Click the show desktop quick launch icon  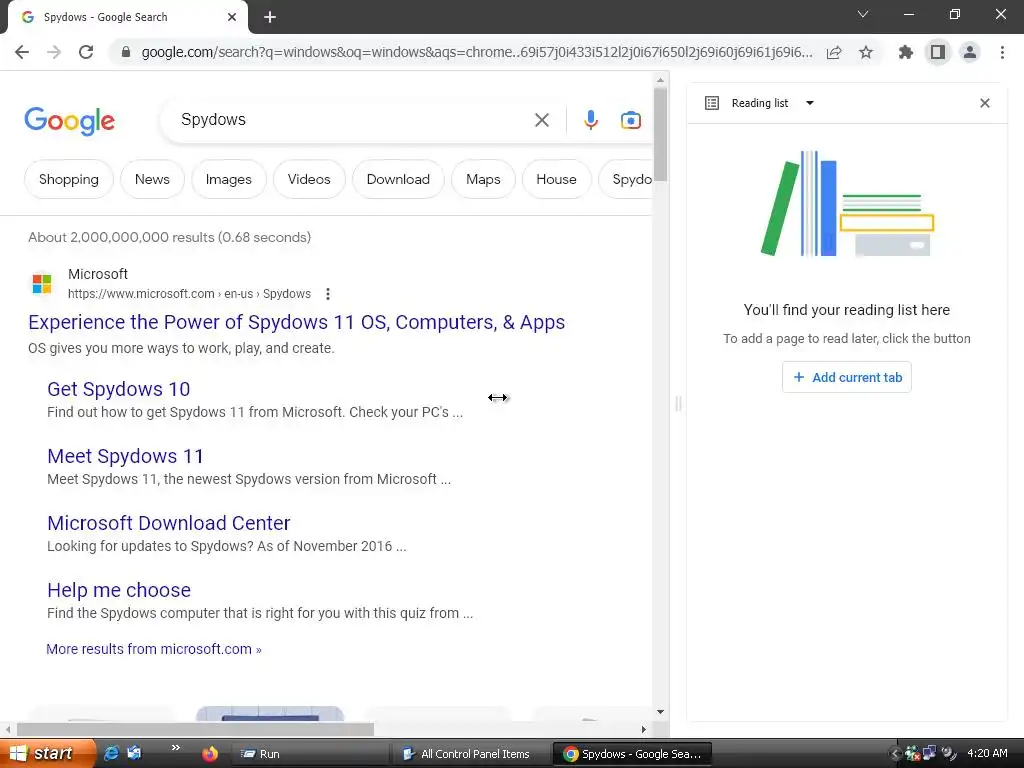coord(135,754)
